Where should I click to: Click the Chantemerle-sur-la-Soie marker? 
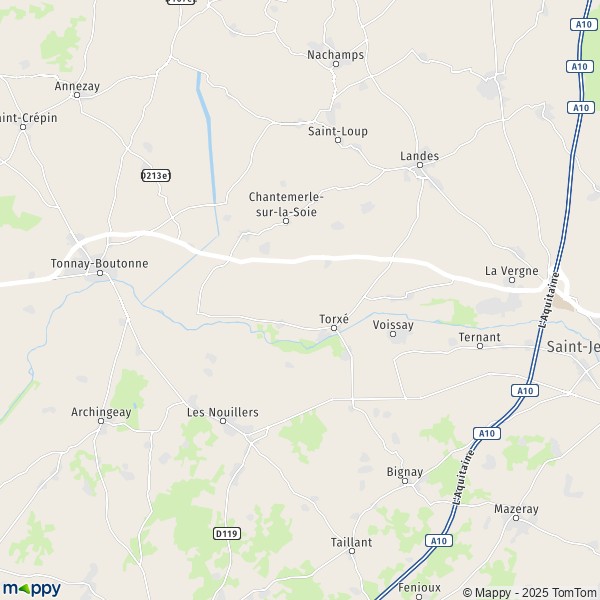pyautogui.click(x=285, y=221)
